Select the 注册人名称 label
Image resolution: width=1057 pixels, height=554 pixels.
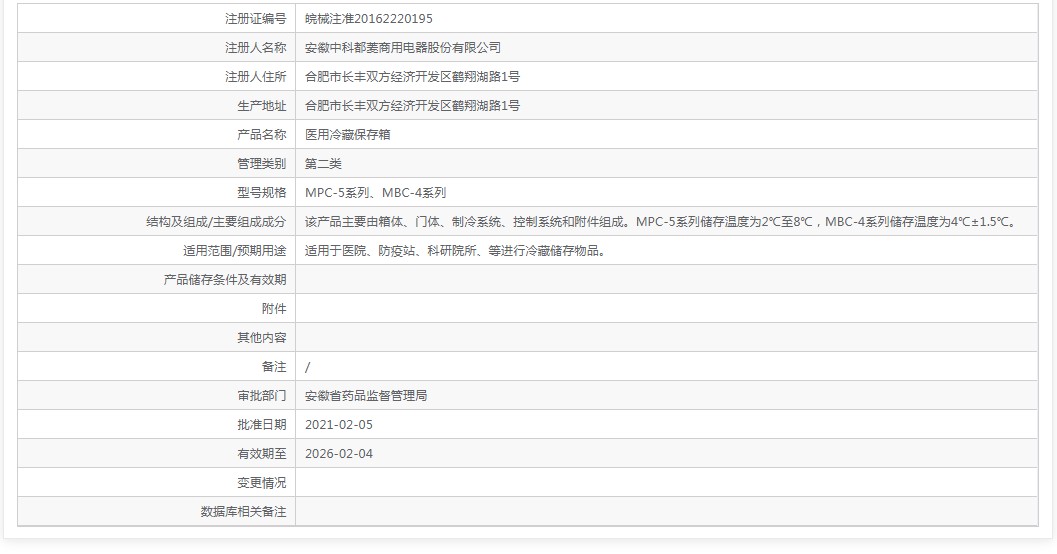(x=255, y=48)
